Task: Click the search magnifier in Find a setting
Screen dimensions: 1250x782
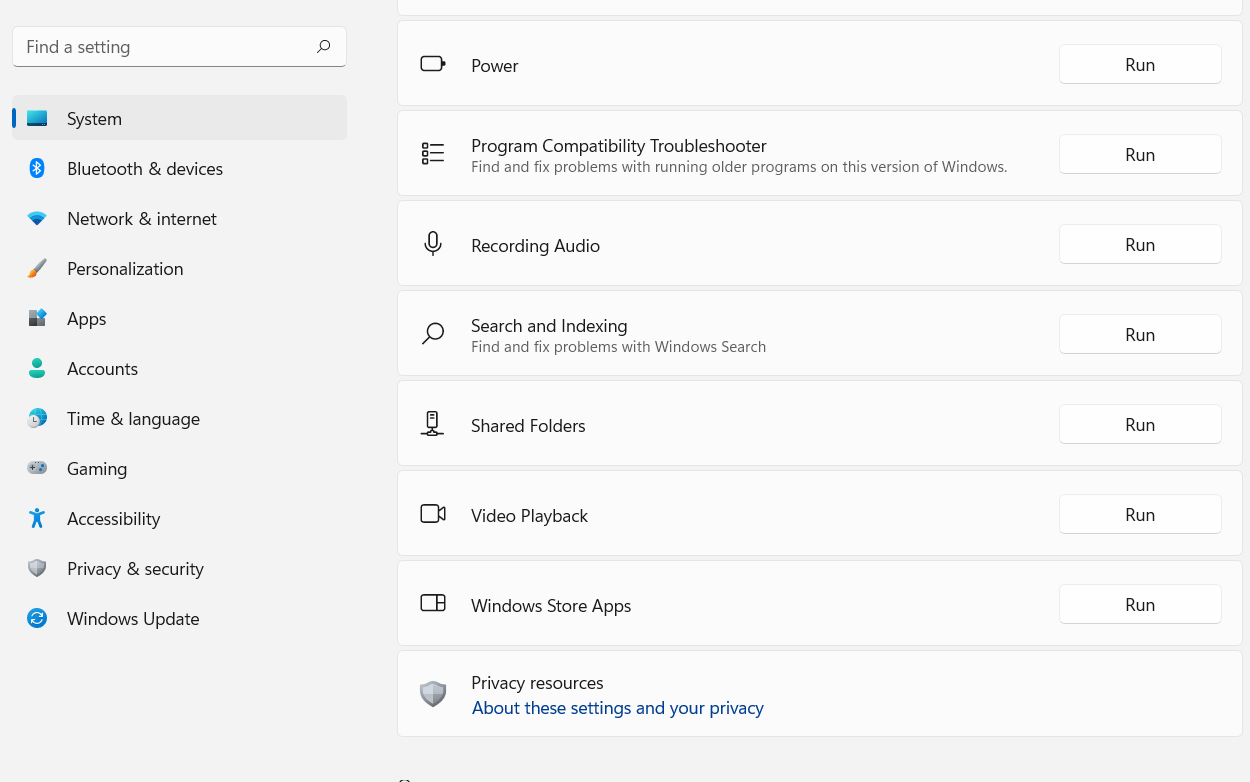Action: [323, 46]
